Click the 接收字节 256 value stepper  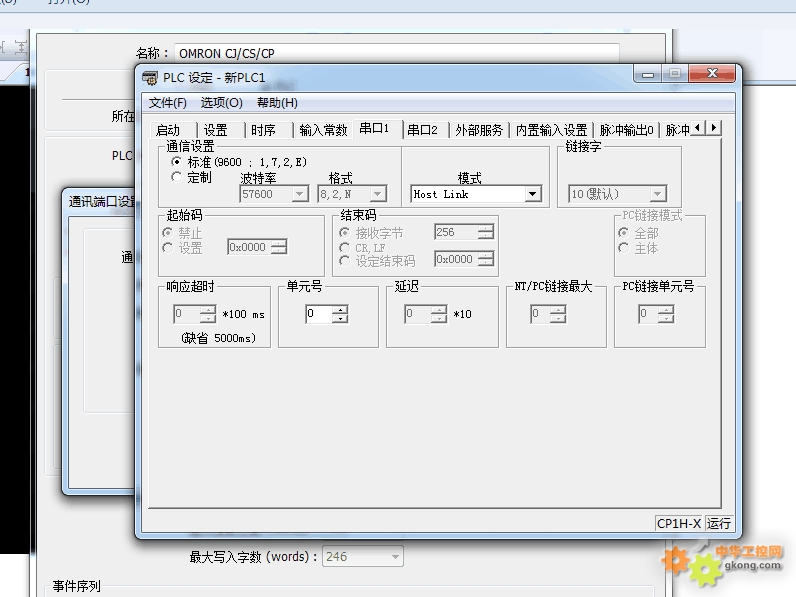tap(485, 233)
